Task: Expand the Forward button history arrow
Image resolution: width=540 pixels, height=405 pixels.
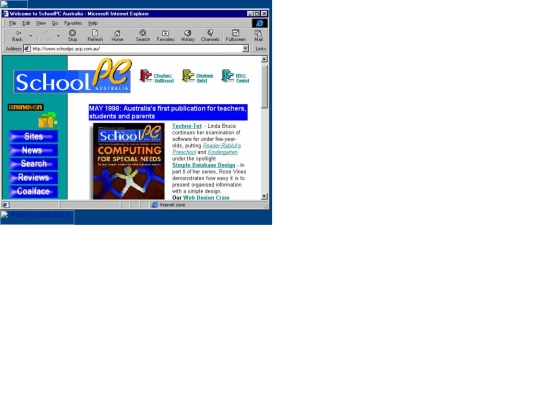Action: [x=58, y=36]
